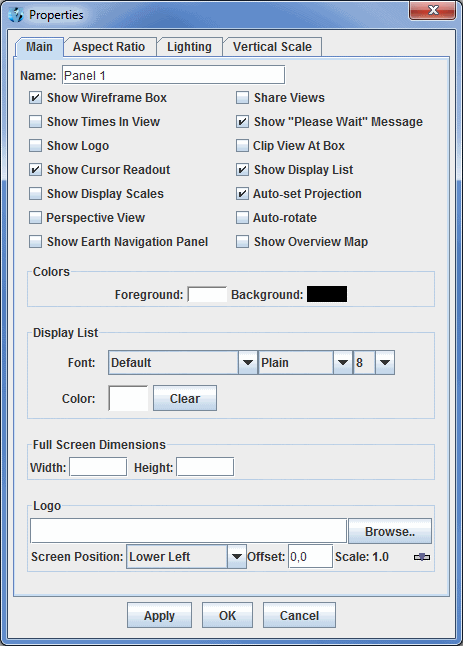Click the Full Screen Height field
The image size is (463, 646).
pos(205,467)
